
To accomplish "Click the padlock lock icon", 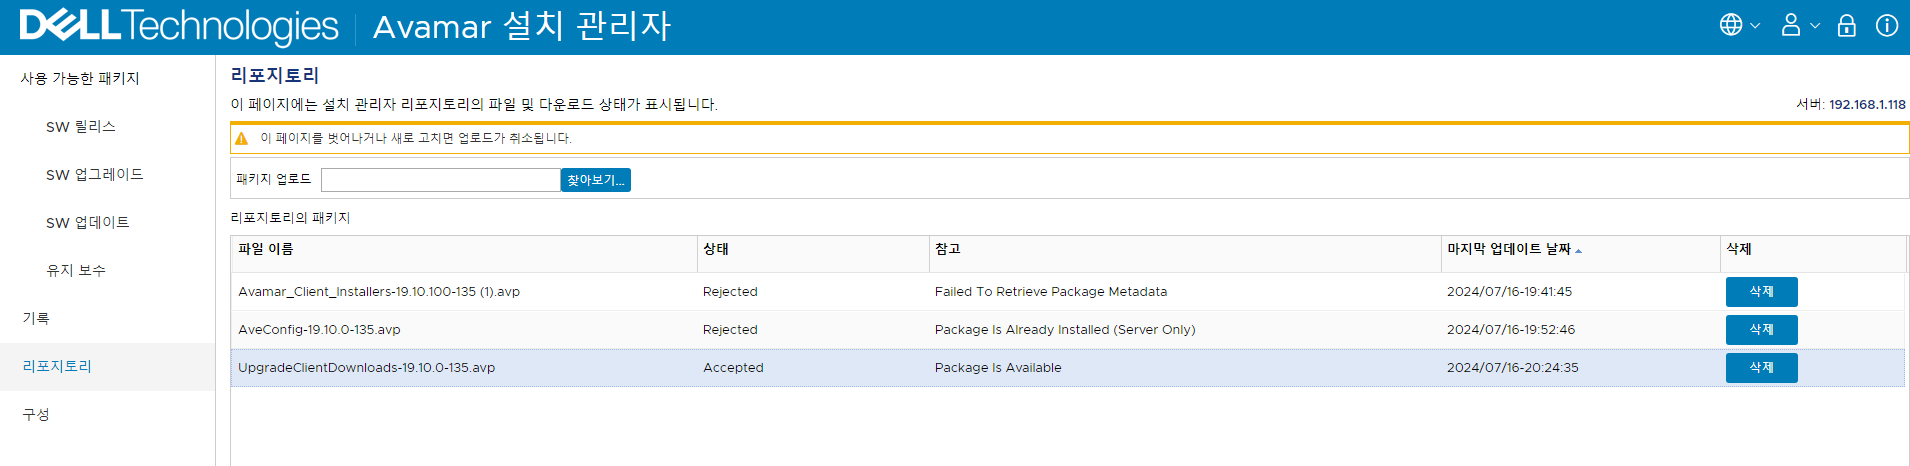I will [1847, 25].
